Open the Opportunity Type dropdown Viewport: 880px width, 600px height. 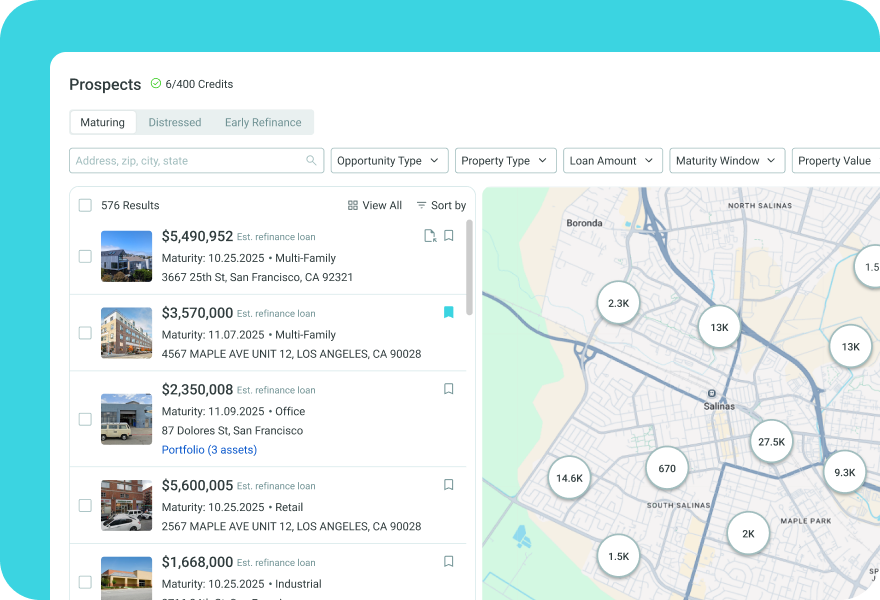click(x=389, y=161)
